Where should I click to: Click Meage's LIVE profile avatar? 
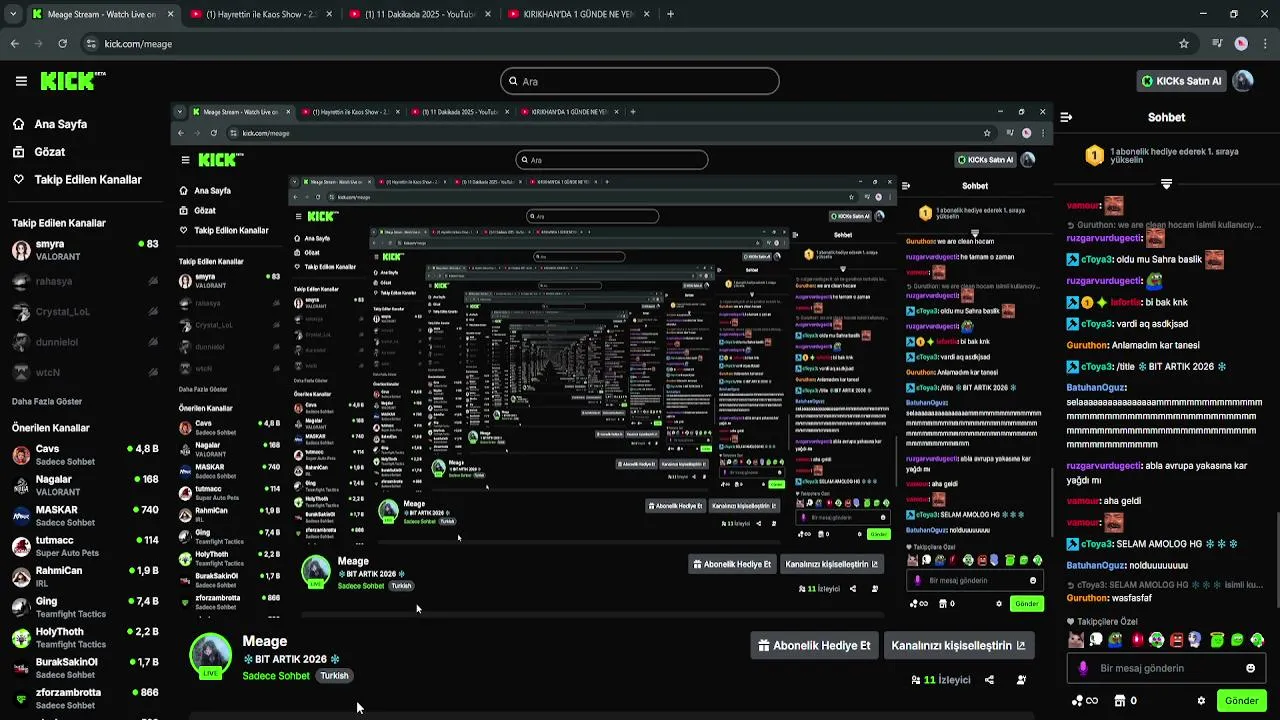click(210, 655)
